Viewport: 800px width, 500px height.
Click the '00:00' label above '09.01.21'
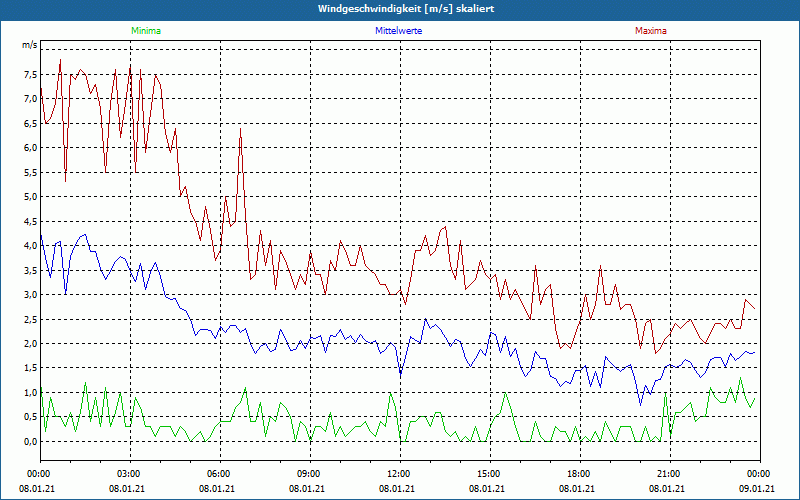[x=760, y=474]
